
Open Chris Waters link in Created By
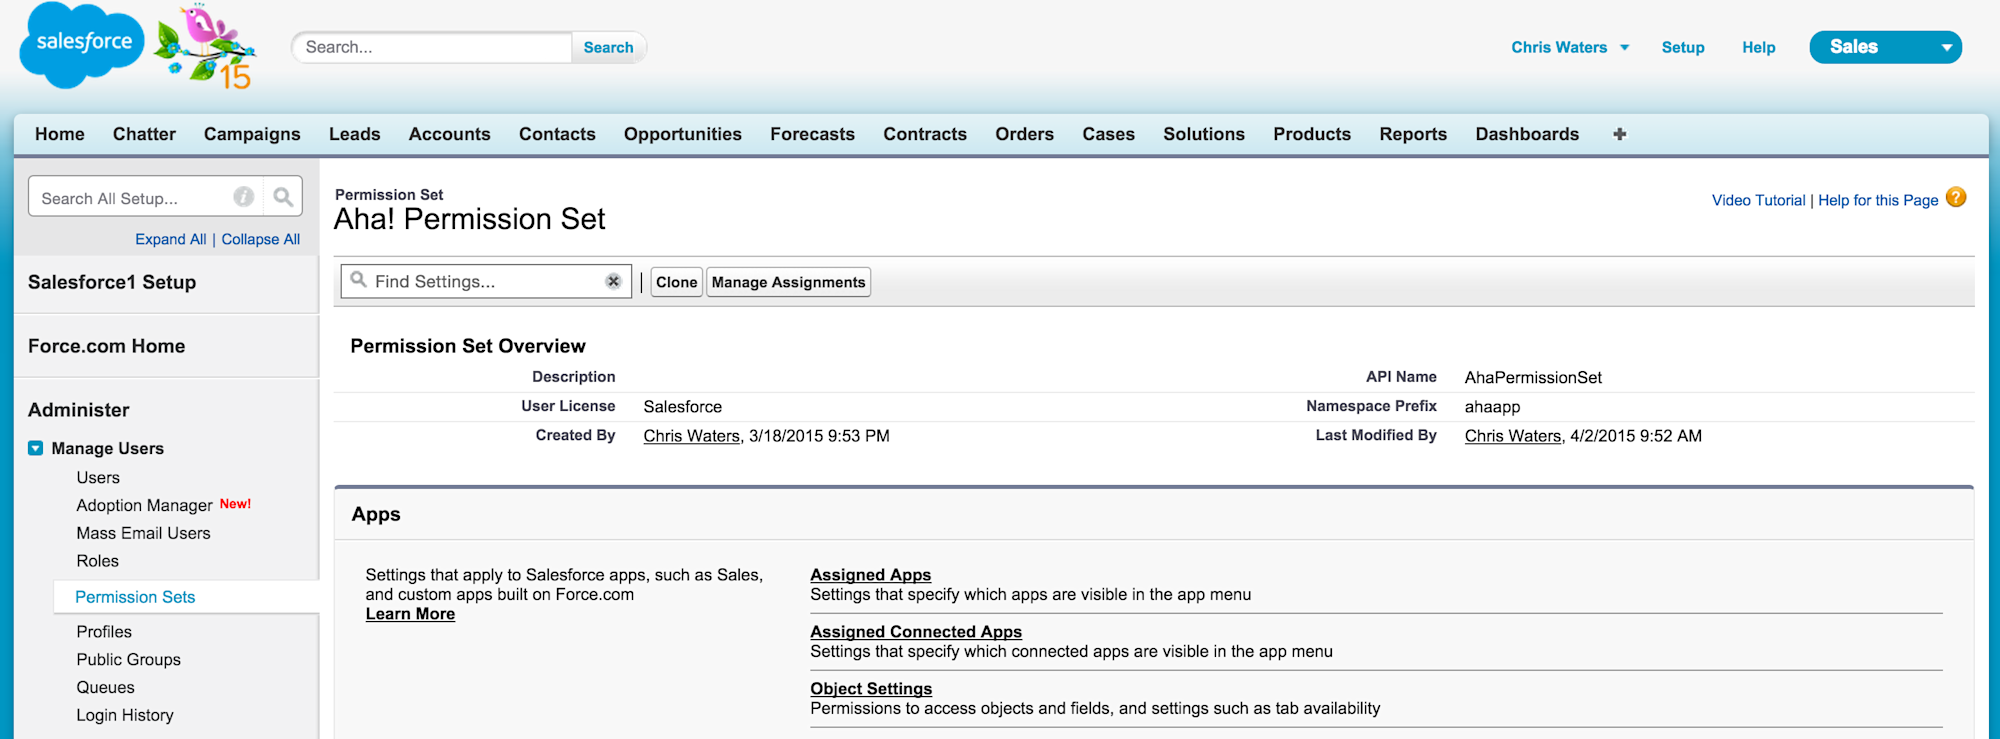[692, 436]
